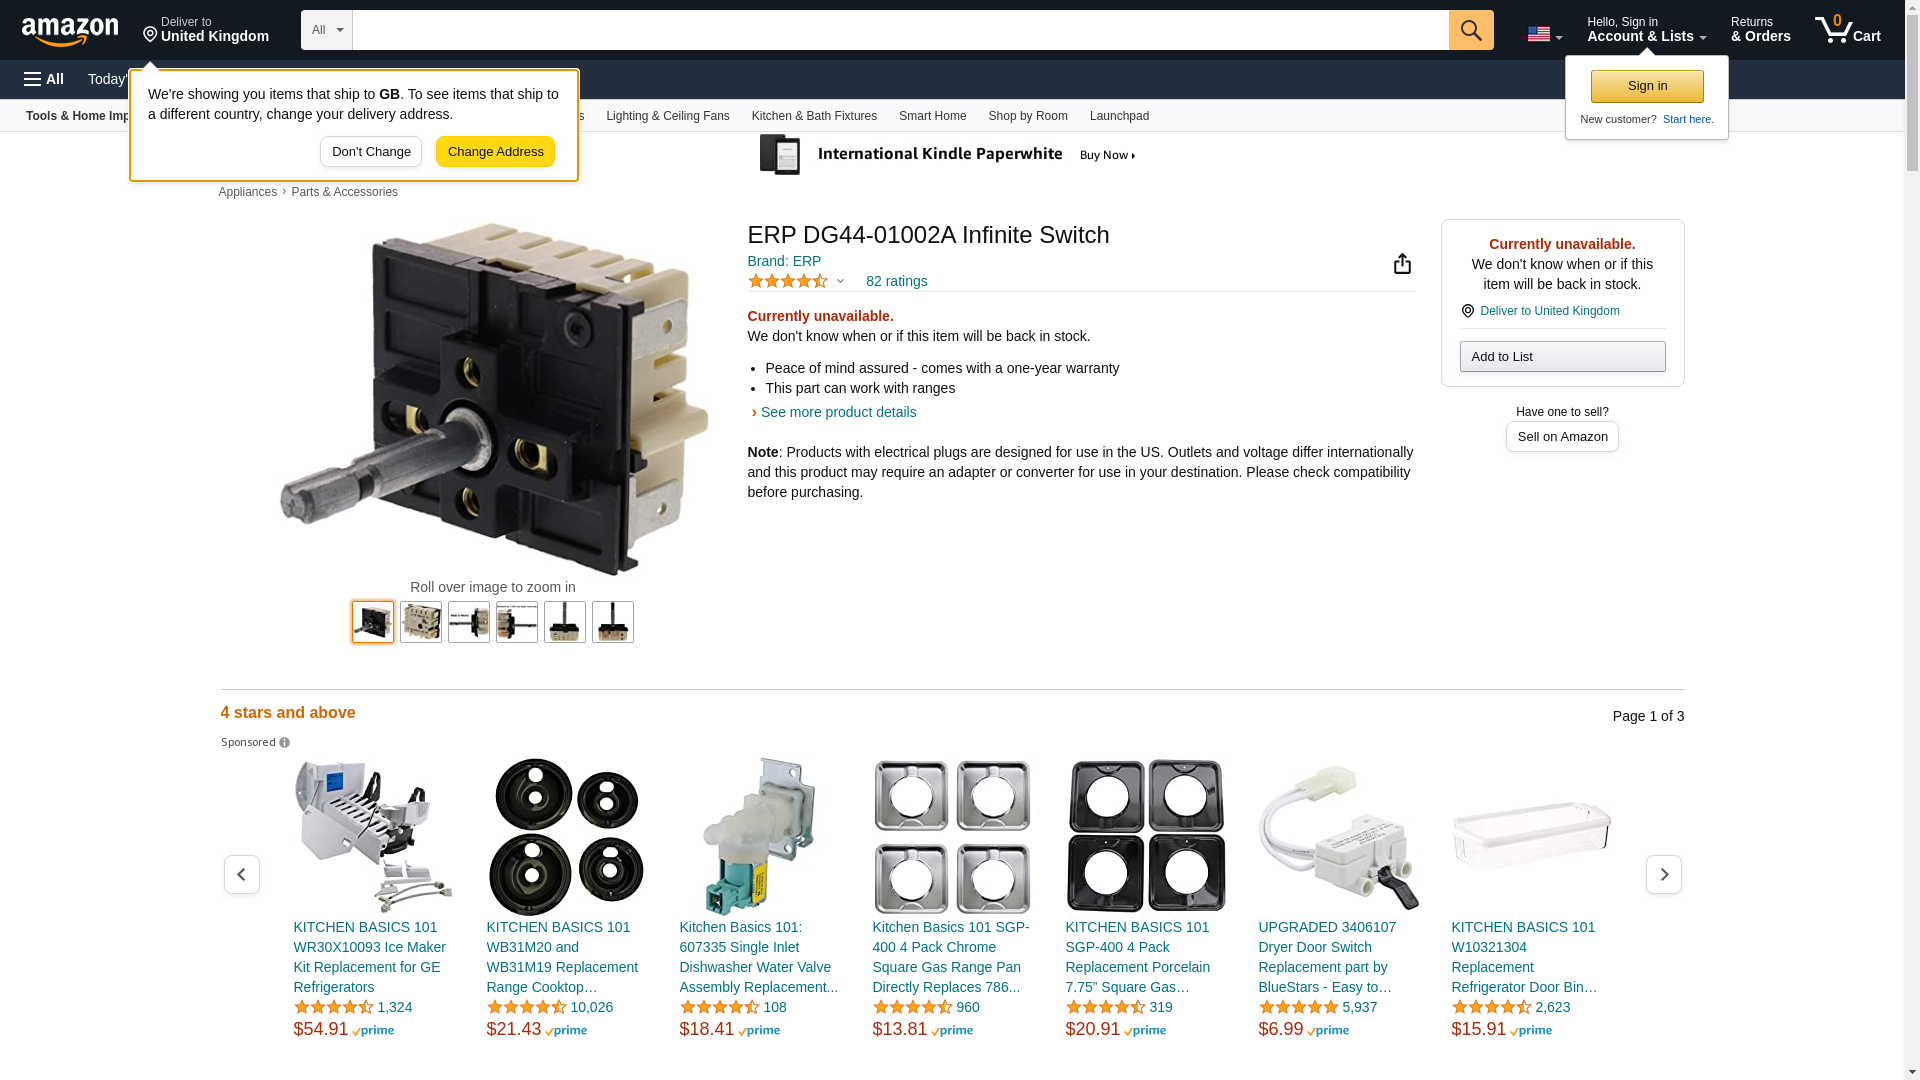Click in the search input field
Image resolution: width=1920 pixels, height=1080 pixels.
coord(900,30)
